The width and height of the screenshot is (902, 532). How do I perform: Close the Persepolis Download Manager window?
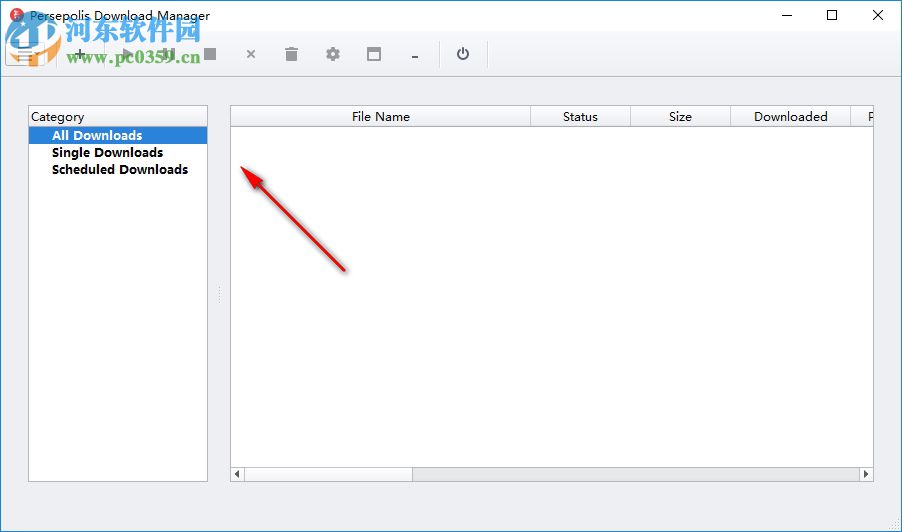[x=878, y=16]
